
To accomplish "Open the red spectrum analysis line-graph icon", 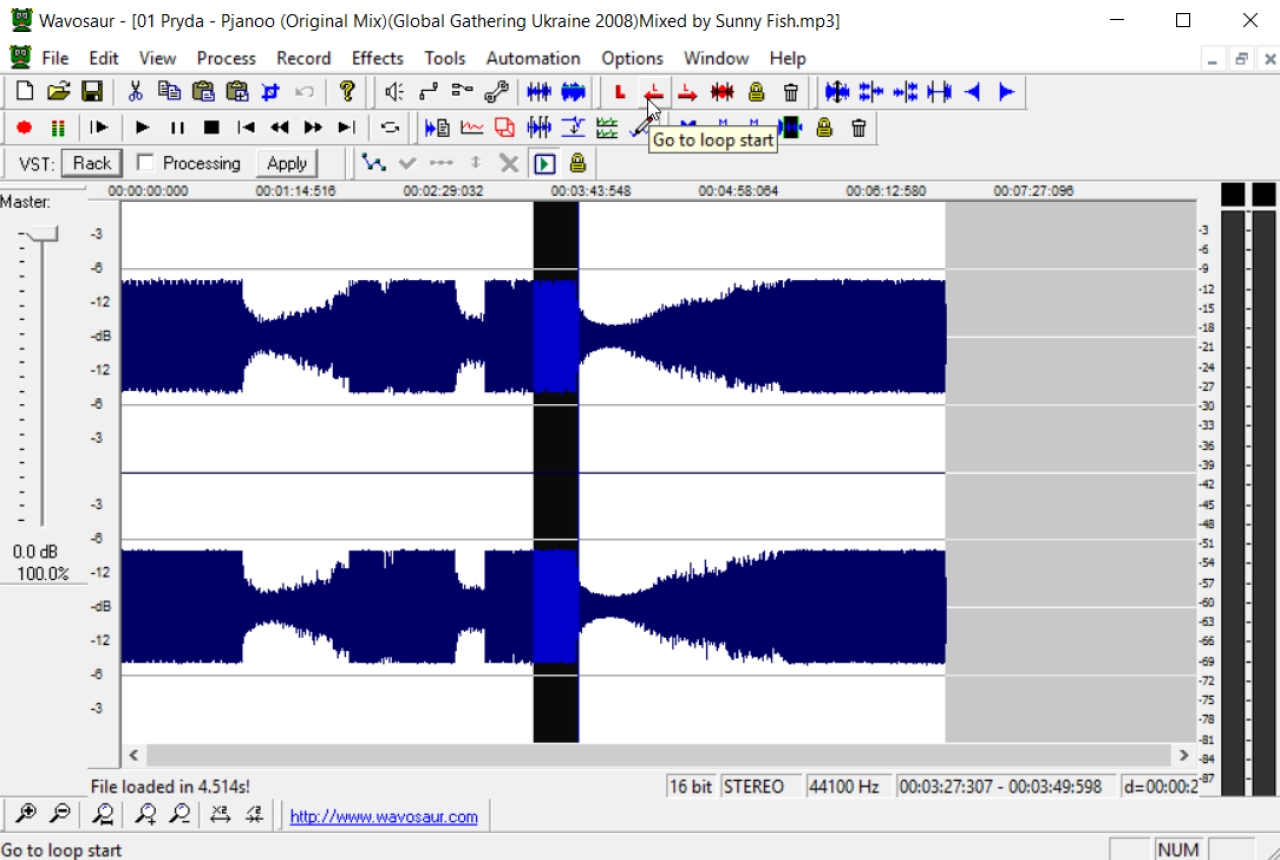I will coord(472,127).
